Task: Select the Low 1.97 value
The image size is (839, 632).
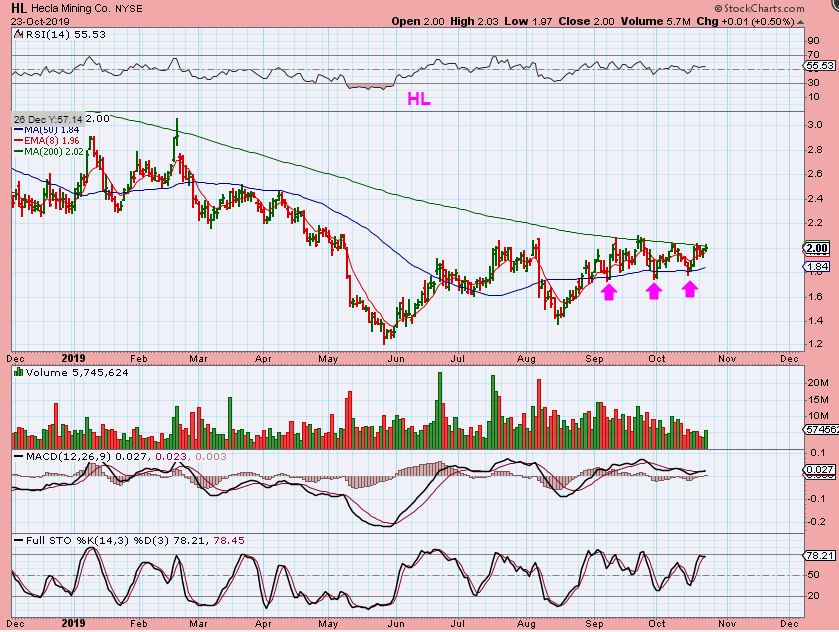Action: click(529, 21)
